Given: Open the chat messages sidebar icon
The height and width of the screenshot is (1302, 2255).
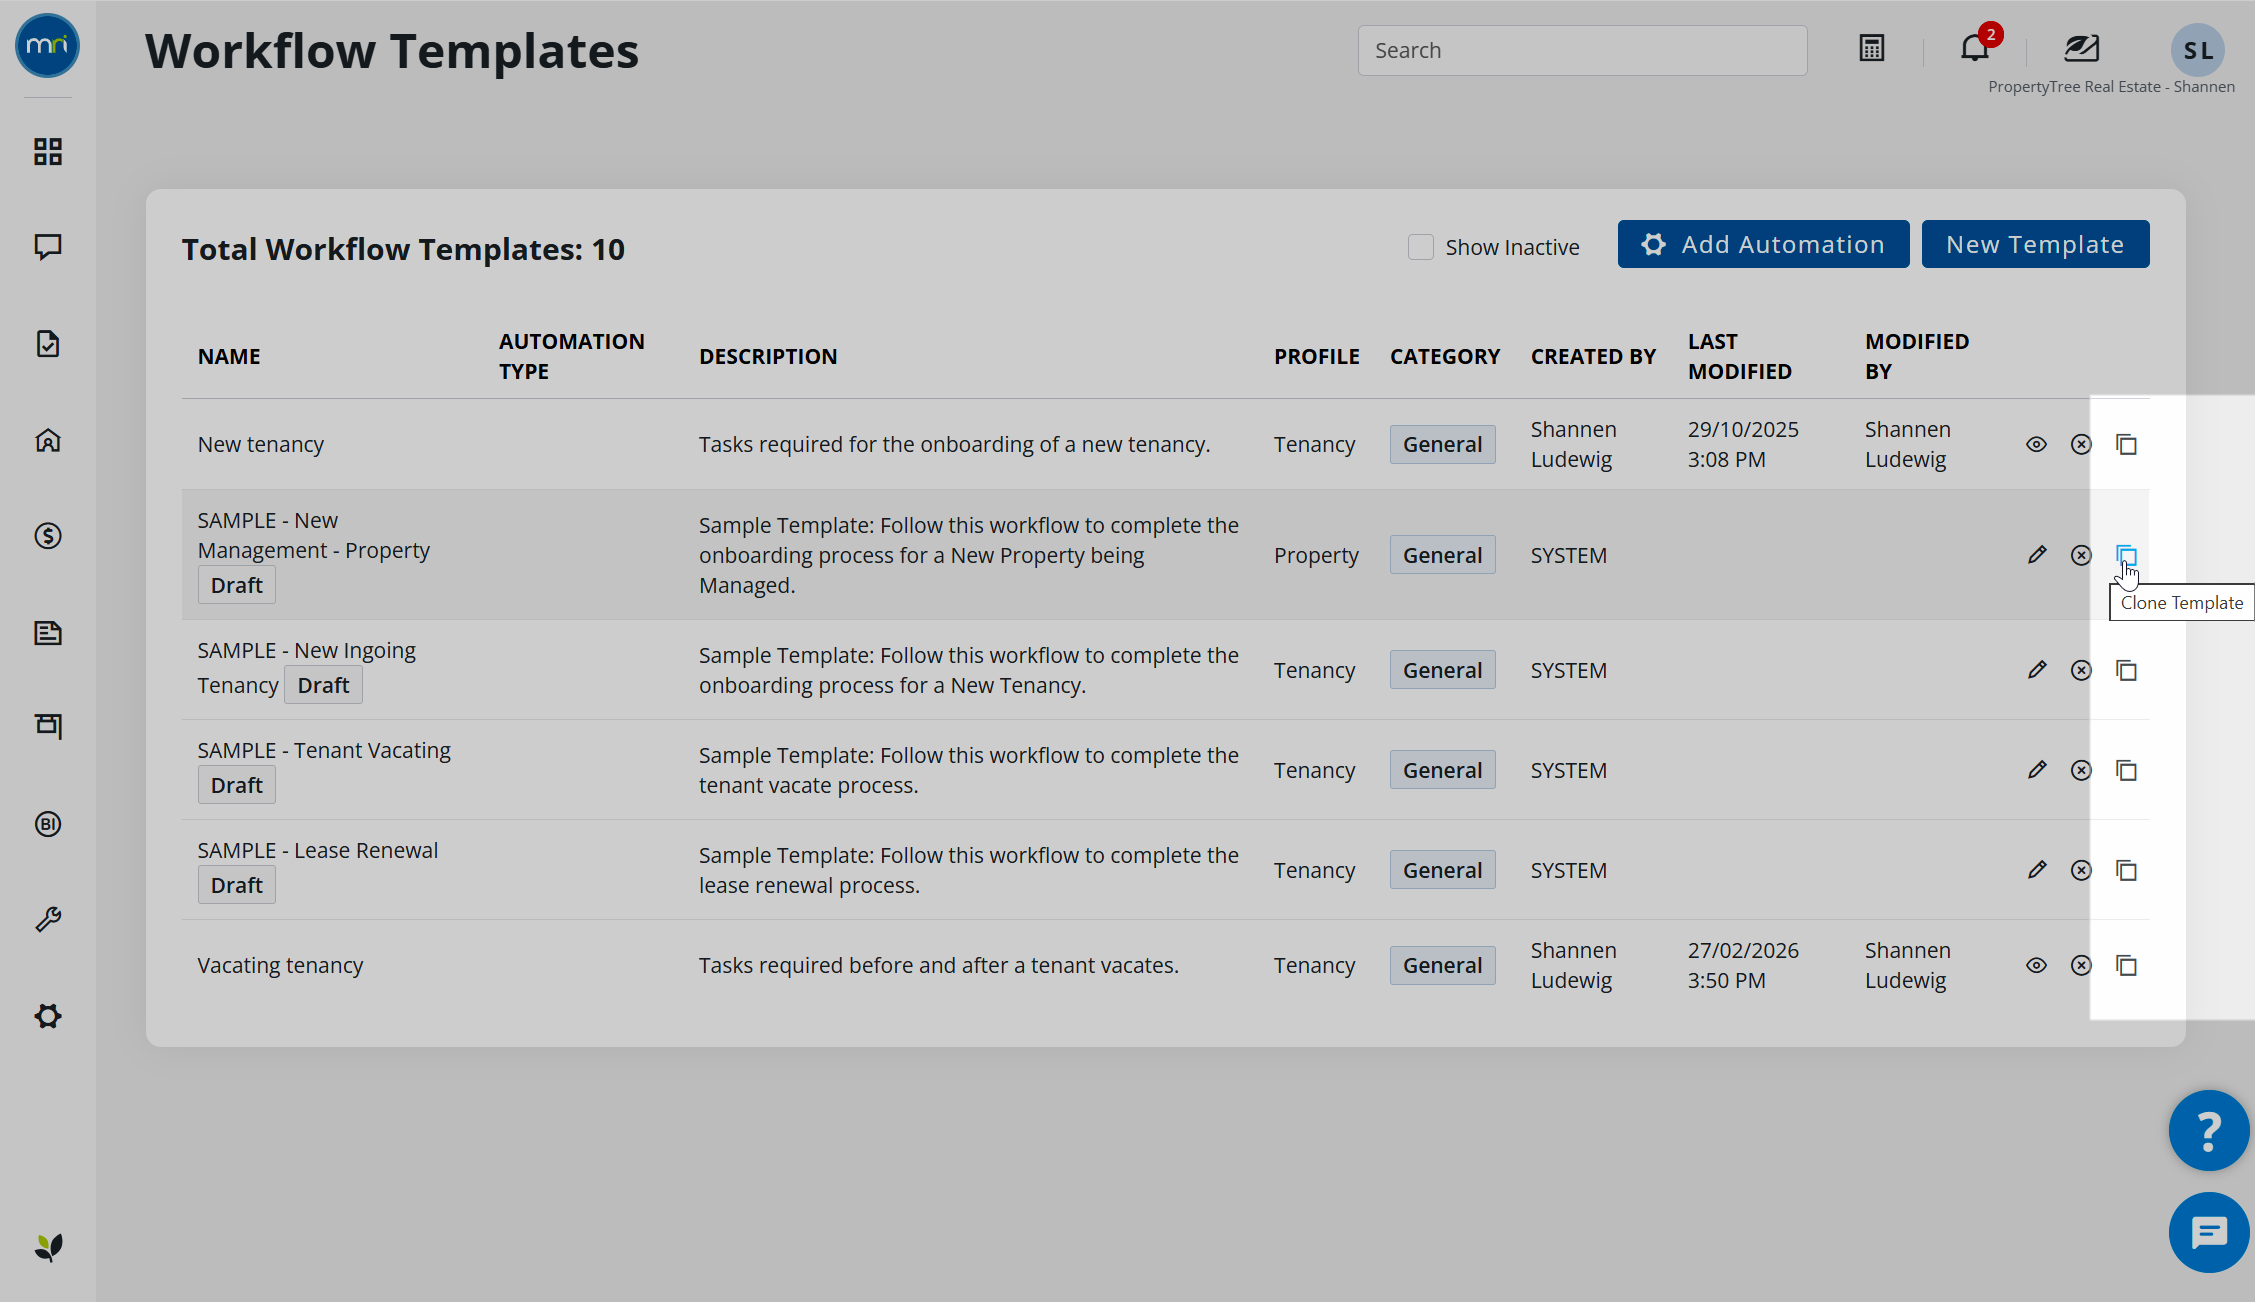Looking at the screenshot, I should [48, 247].
